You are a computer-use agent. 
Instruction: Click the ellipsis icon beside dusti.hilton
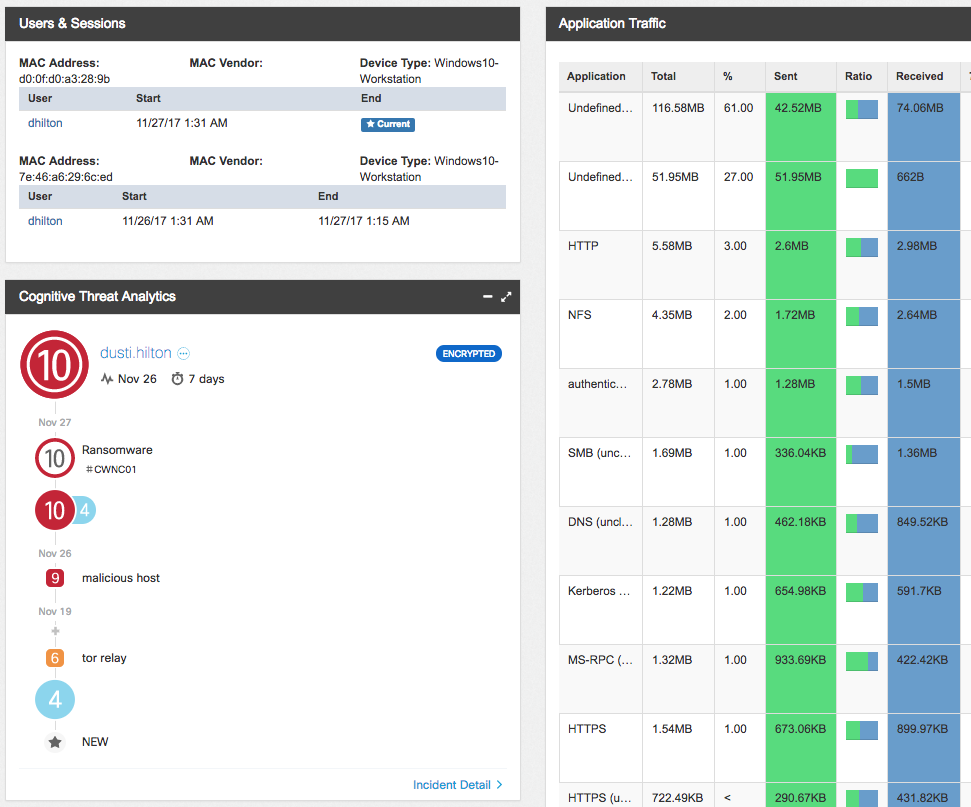[x=184, y=354]
